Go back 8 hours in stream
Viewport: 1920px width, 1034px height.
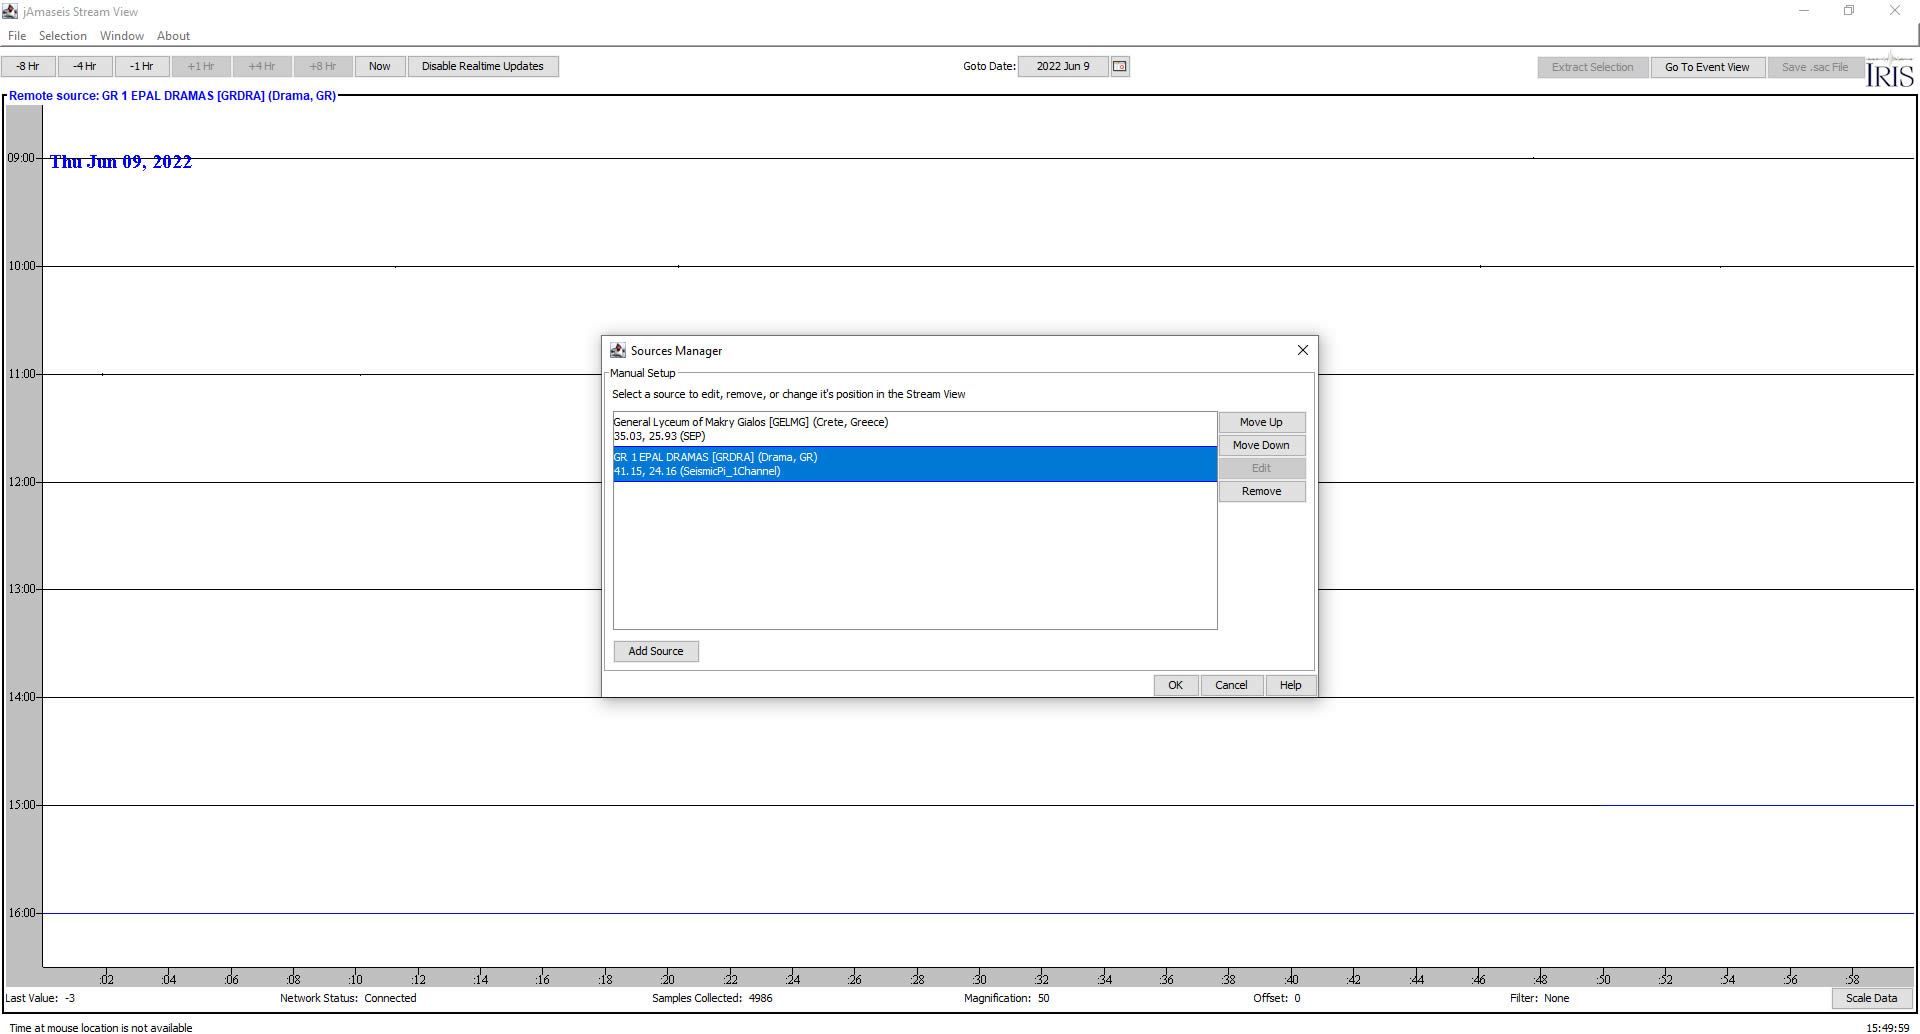[x=28, y=67]
